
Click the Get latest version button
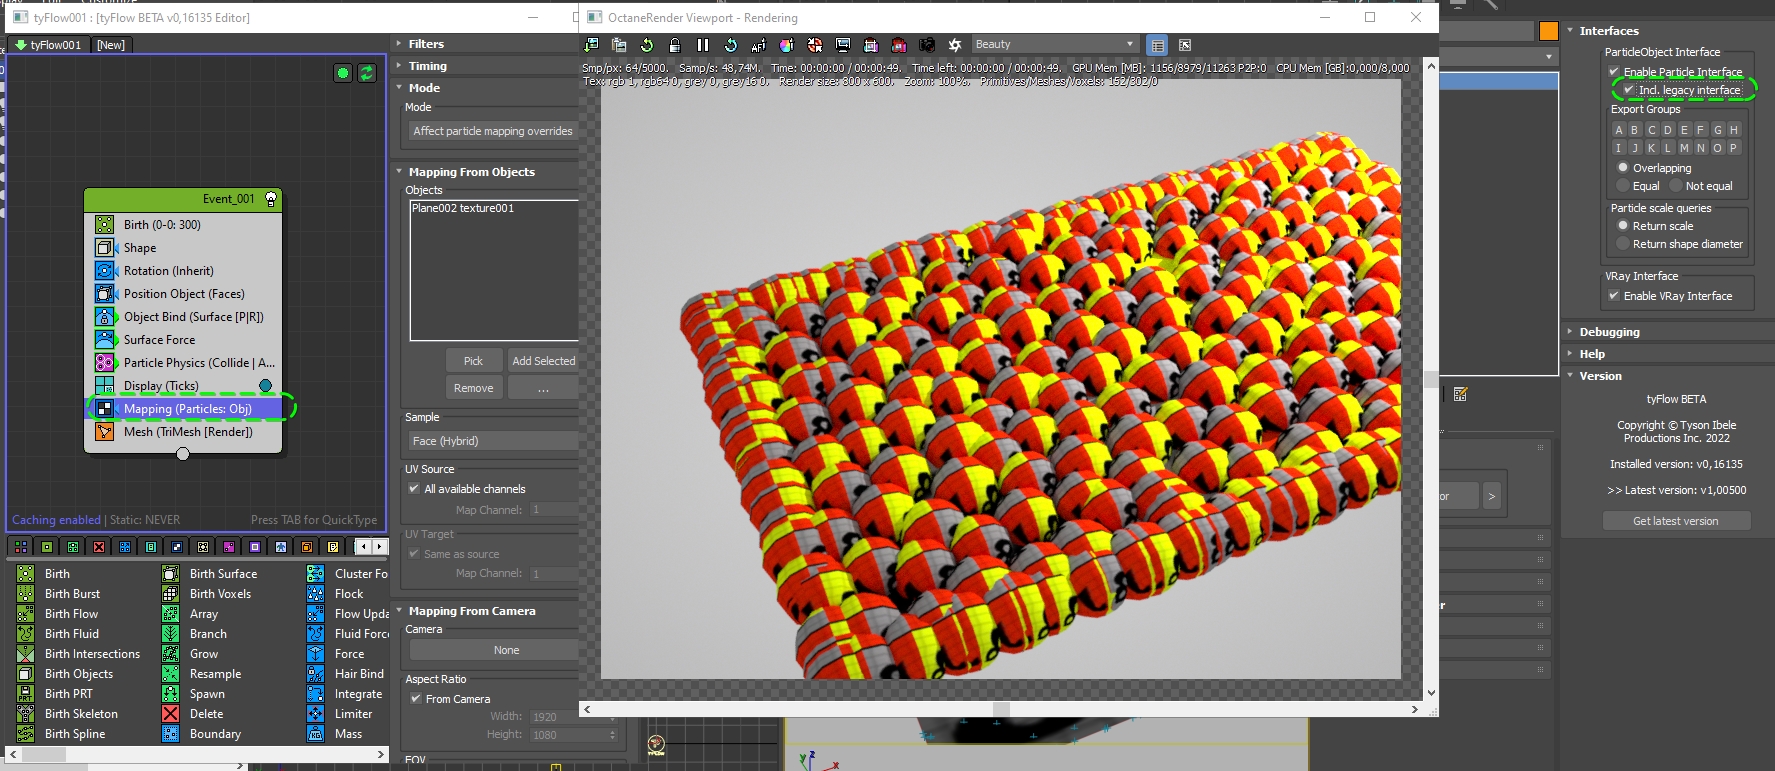(x=1676, y=521)
